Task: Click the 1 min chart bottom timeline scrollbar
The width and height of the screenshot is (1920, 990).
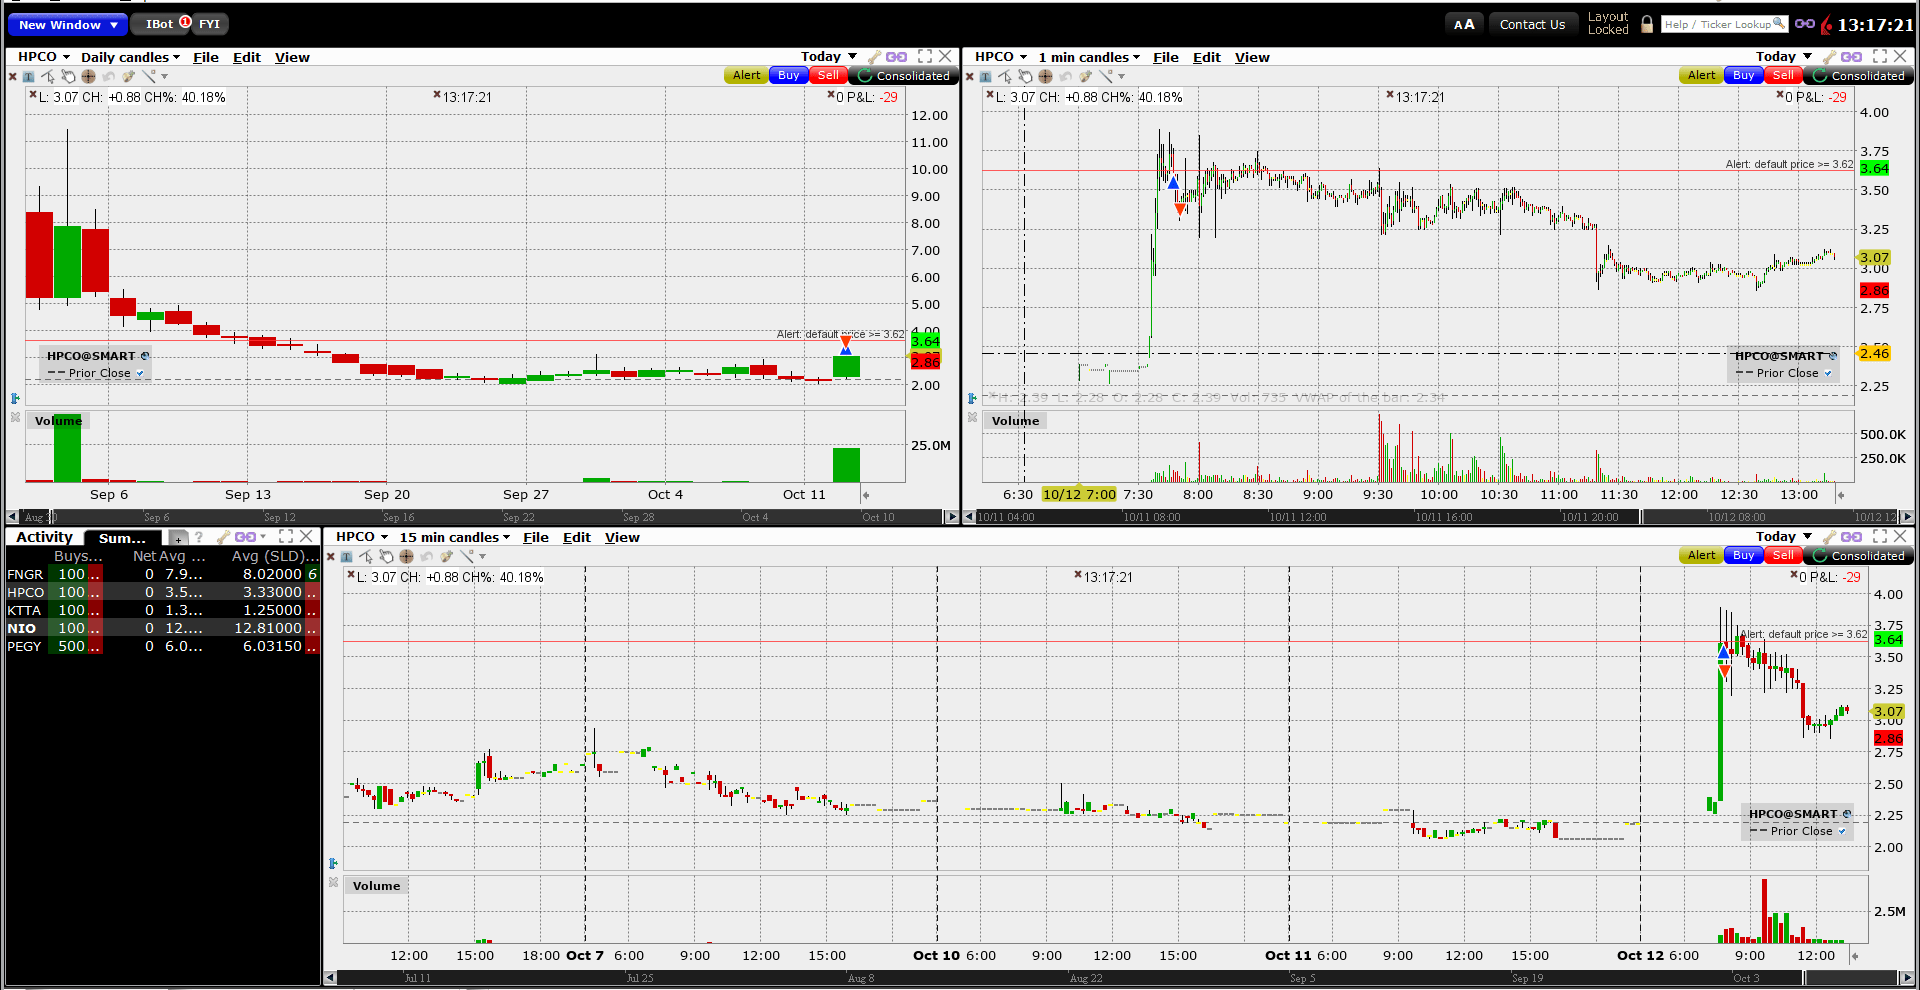Action: [x=1438, y=517]
